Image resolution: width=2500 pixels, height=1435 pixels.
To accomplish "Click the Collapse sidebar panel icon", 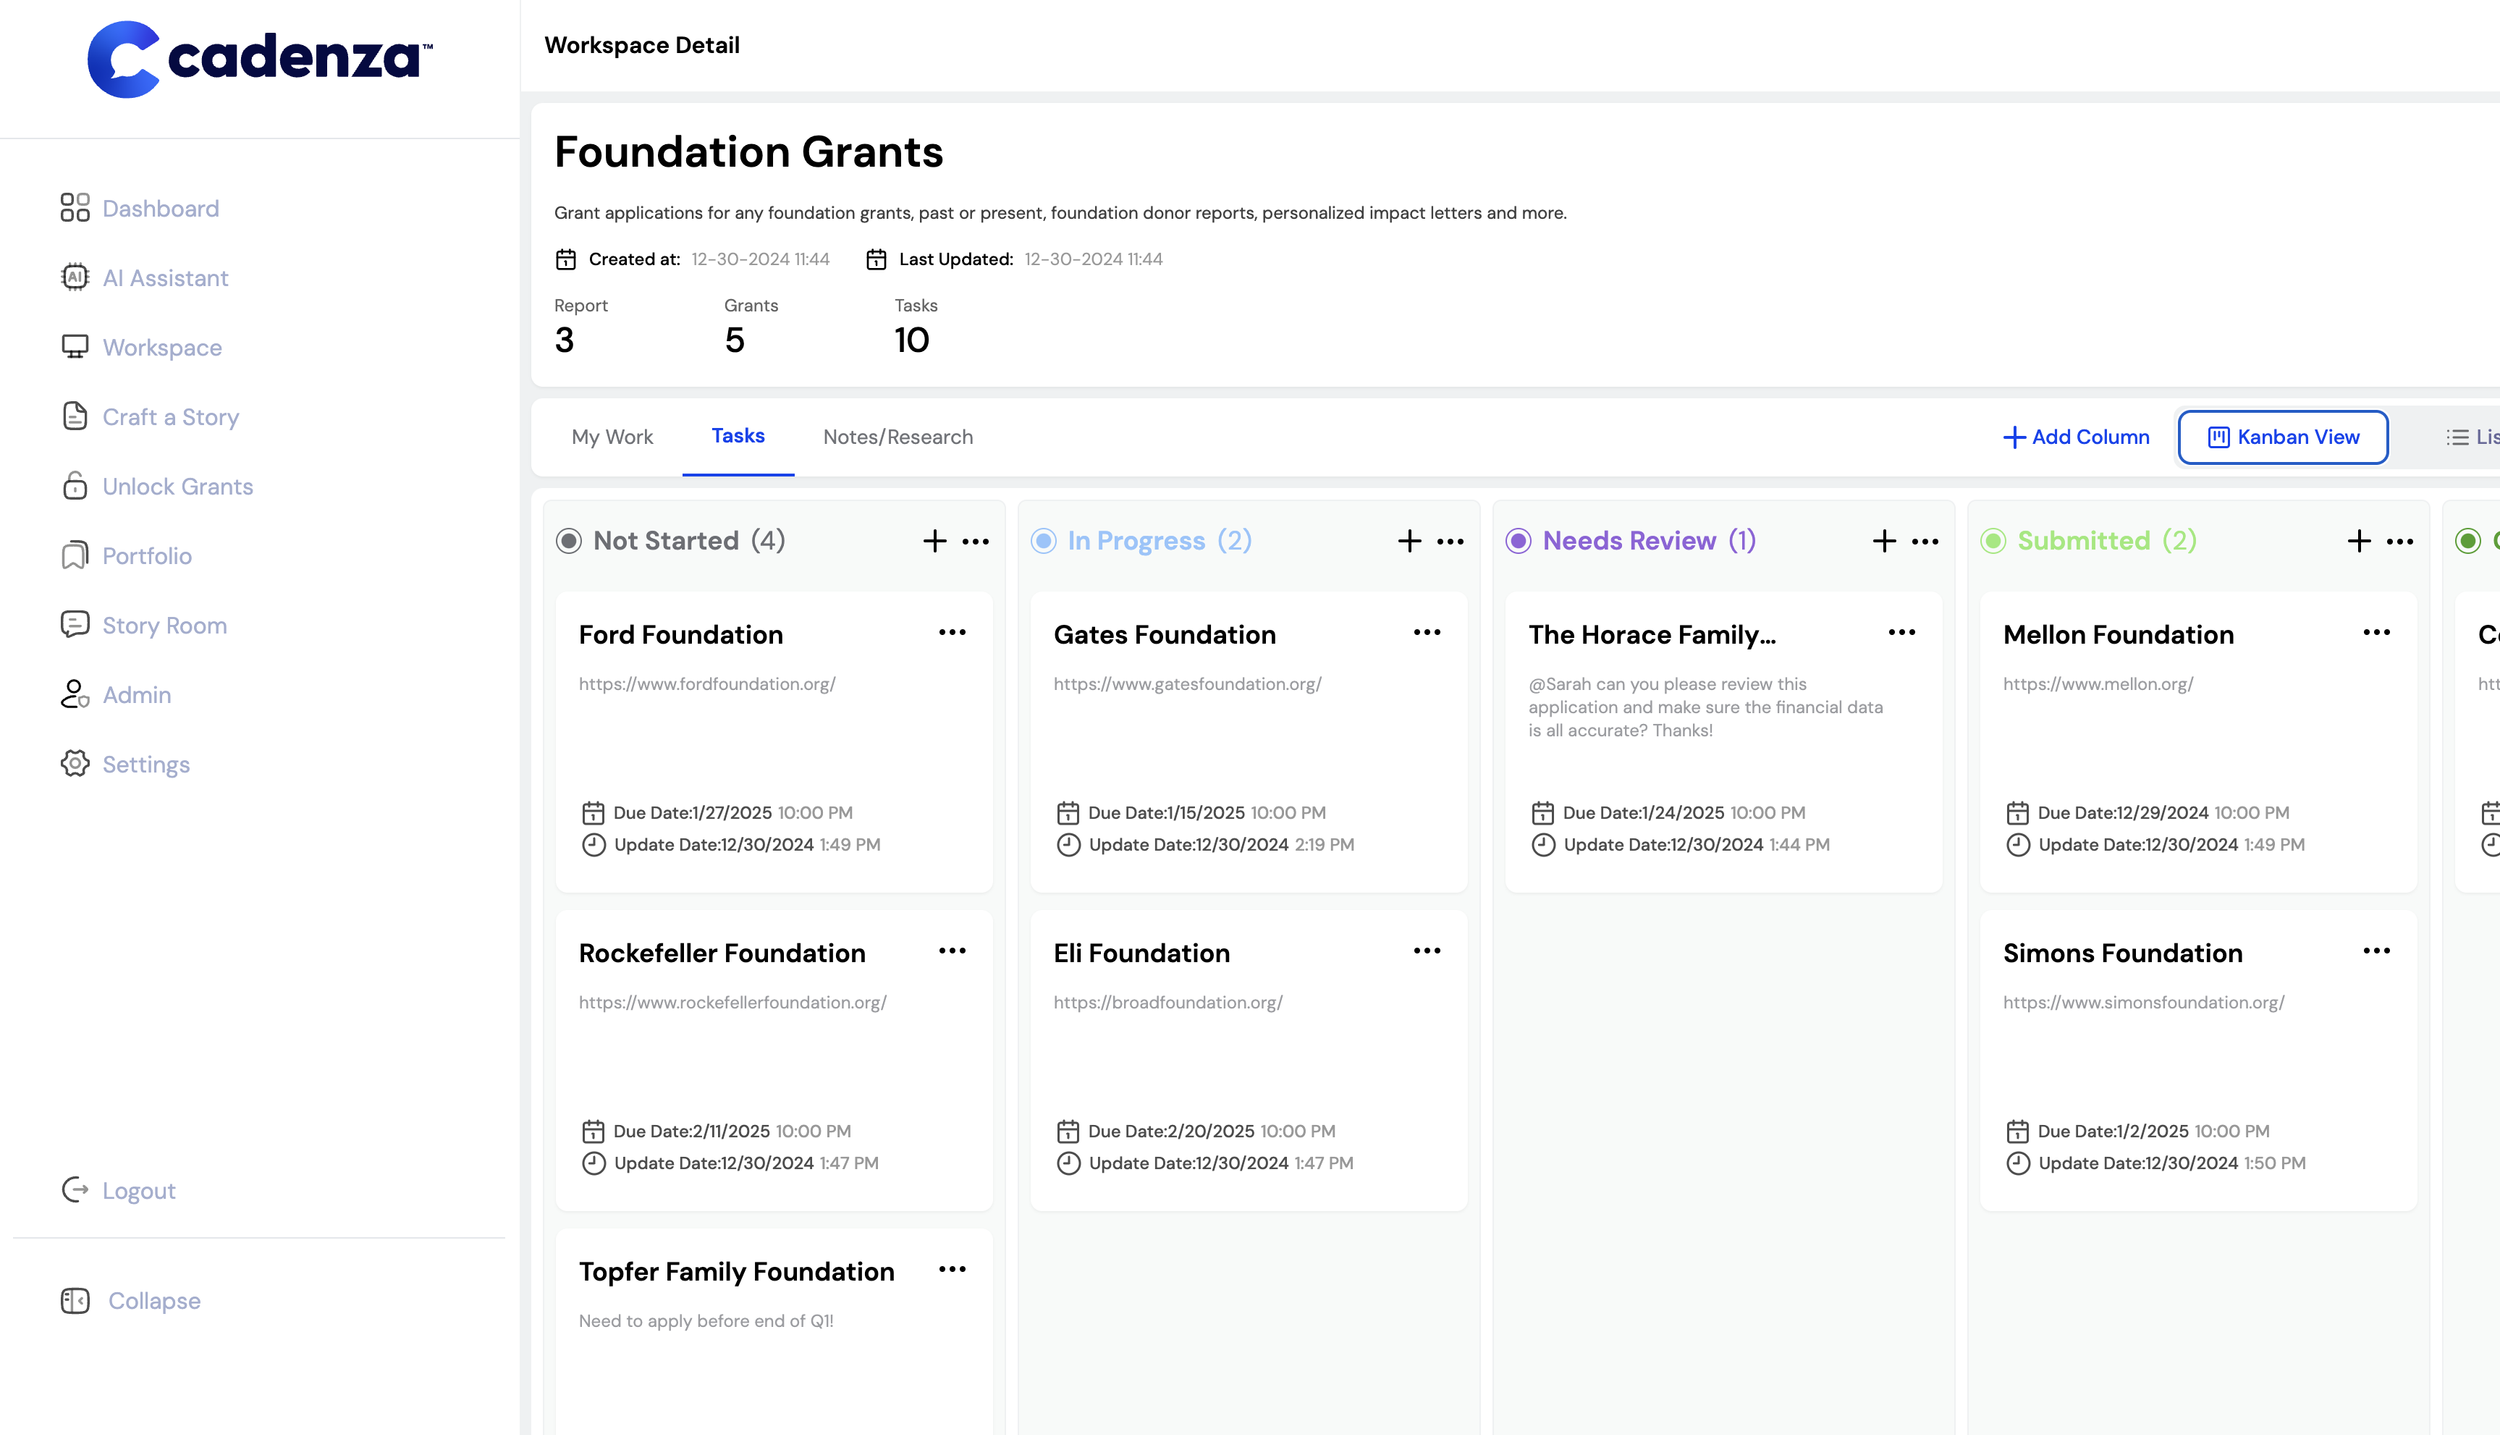I will [75, 1300].
